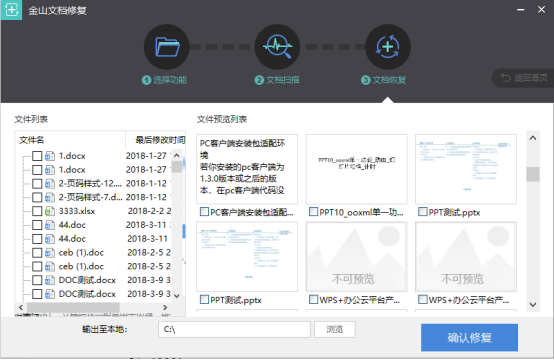Click the folder icon for step 选择功能
This screenshot has height=360, width=554.
click(x=166, y=47)
